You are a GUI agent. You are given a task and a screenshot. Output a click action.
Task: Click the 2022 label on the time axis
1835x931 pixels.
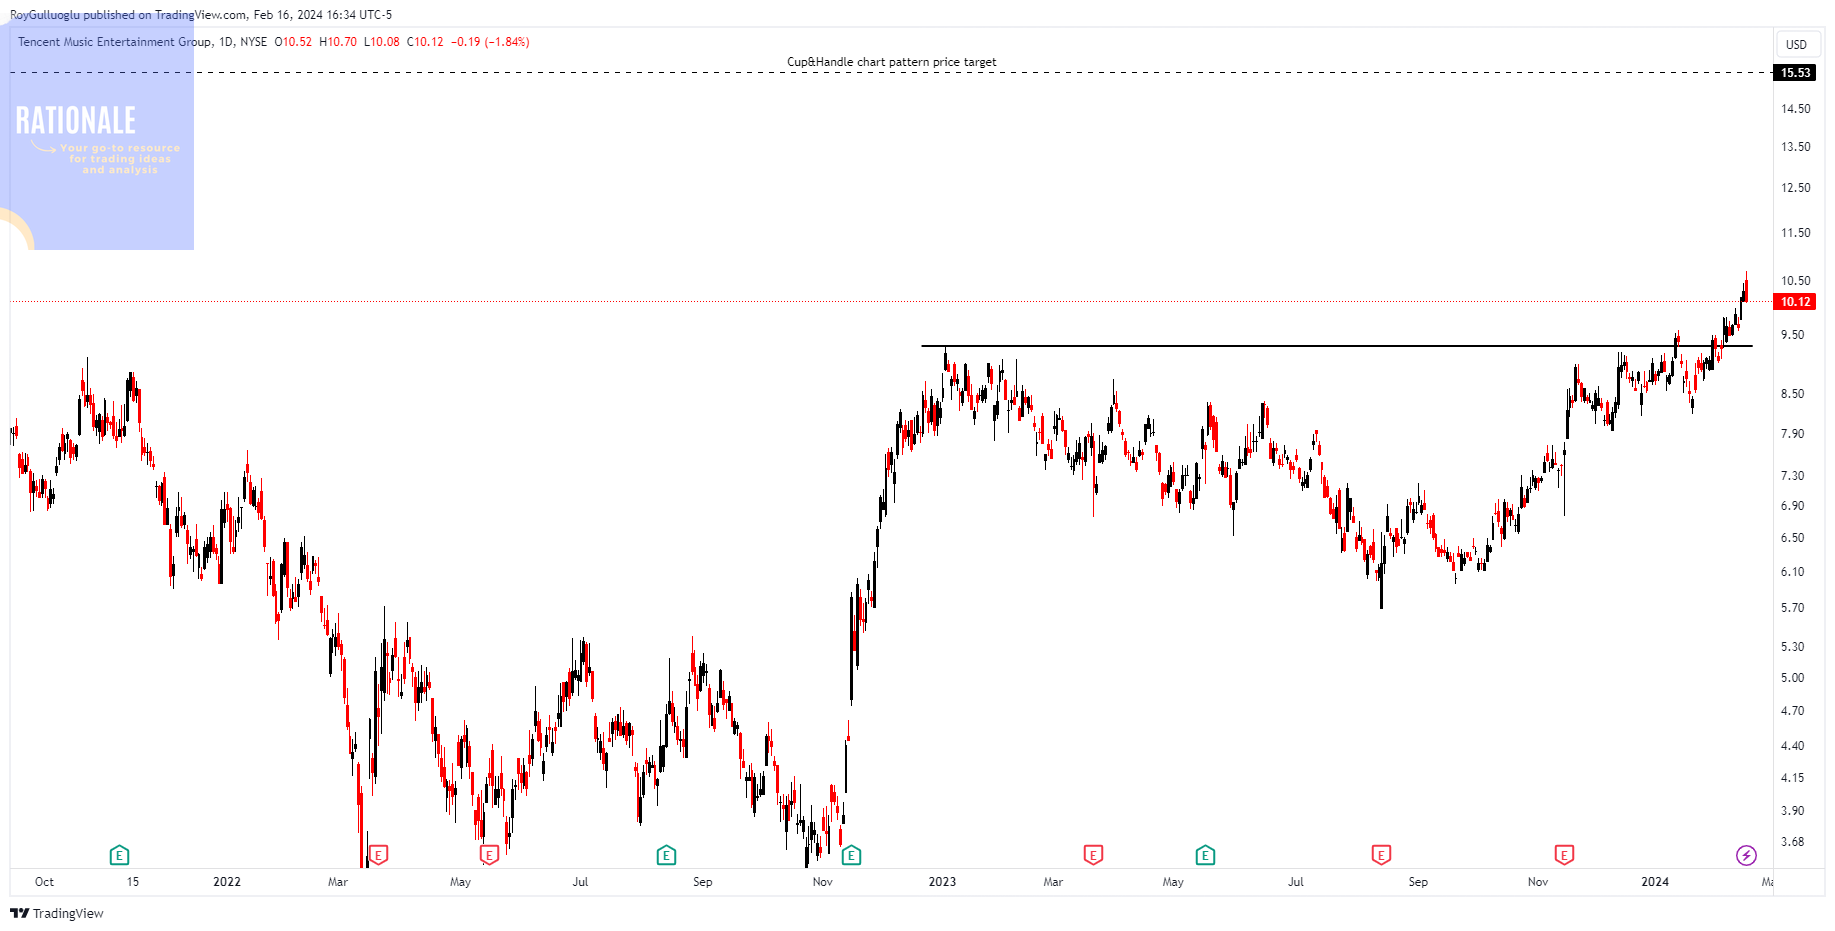(227, 882)
